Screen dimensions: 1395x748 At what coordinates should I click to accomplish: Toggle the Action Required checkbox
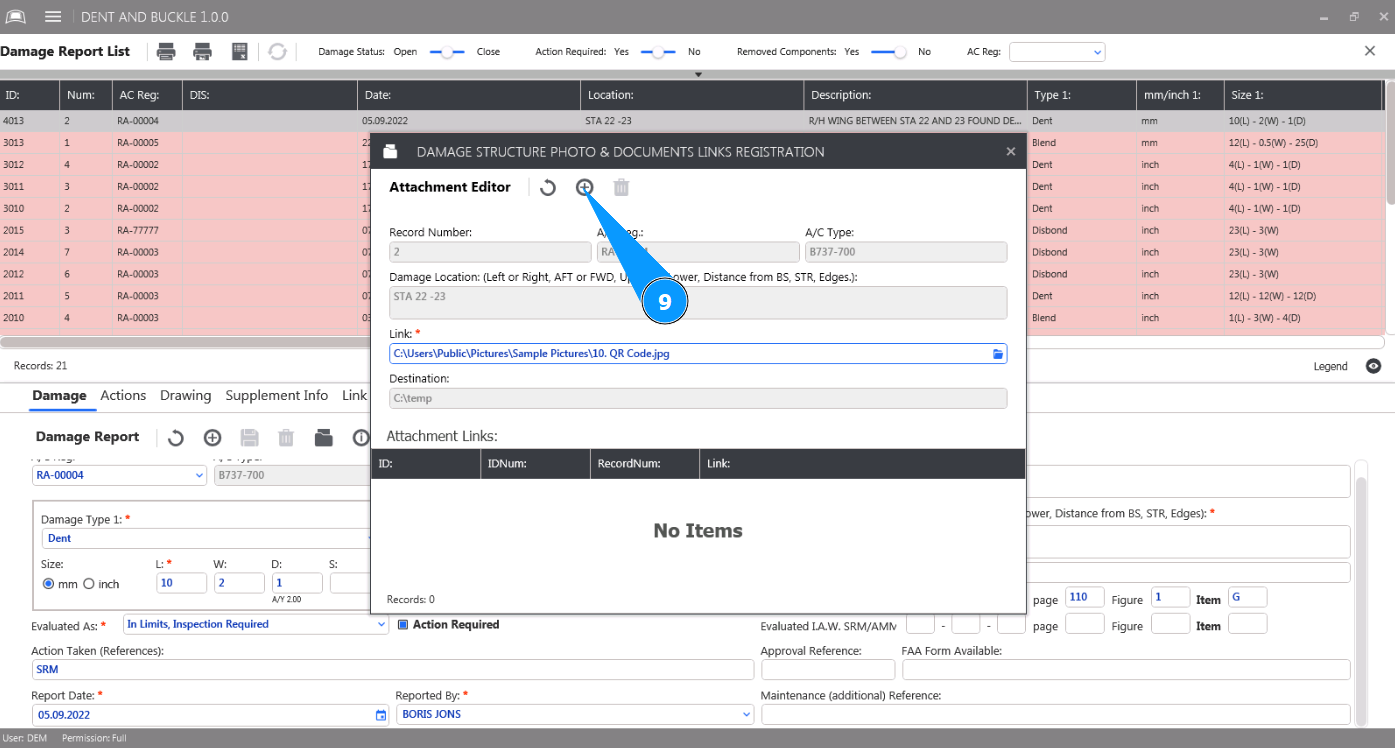[x=403, y=624]
